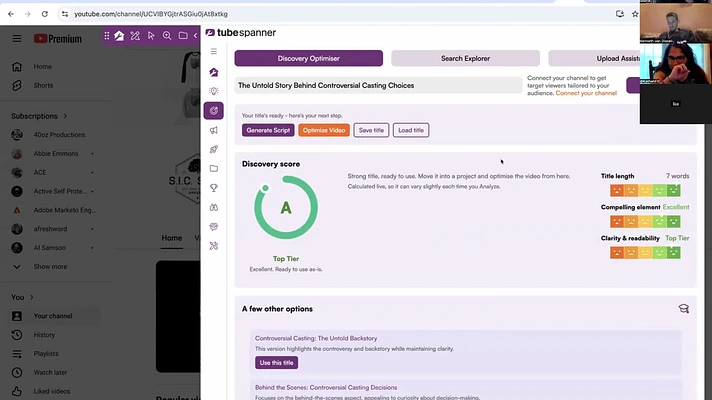Select the Discovery Optimiser target icon in sidebar

[214, 111]
